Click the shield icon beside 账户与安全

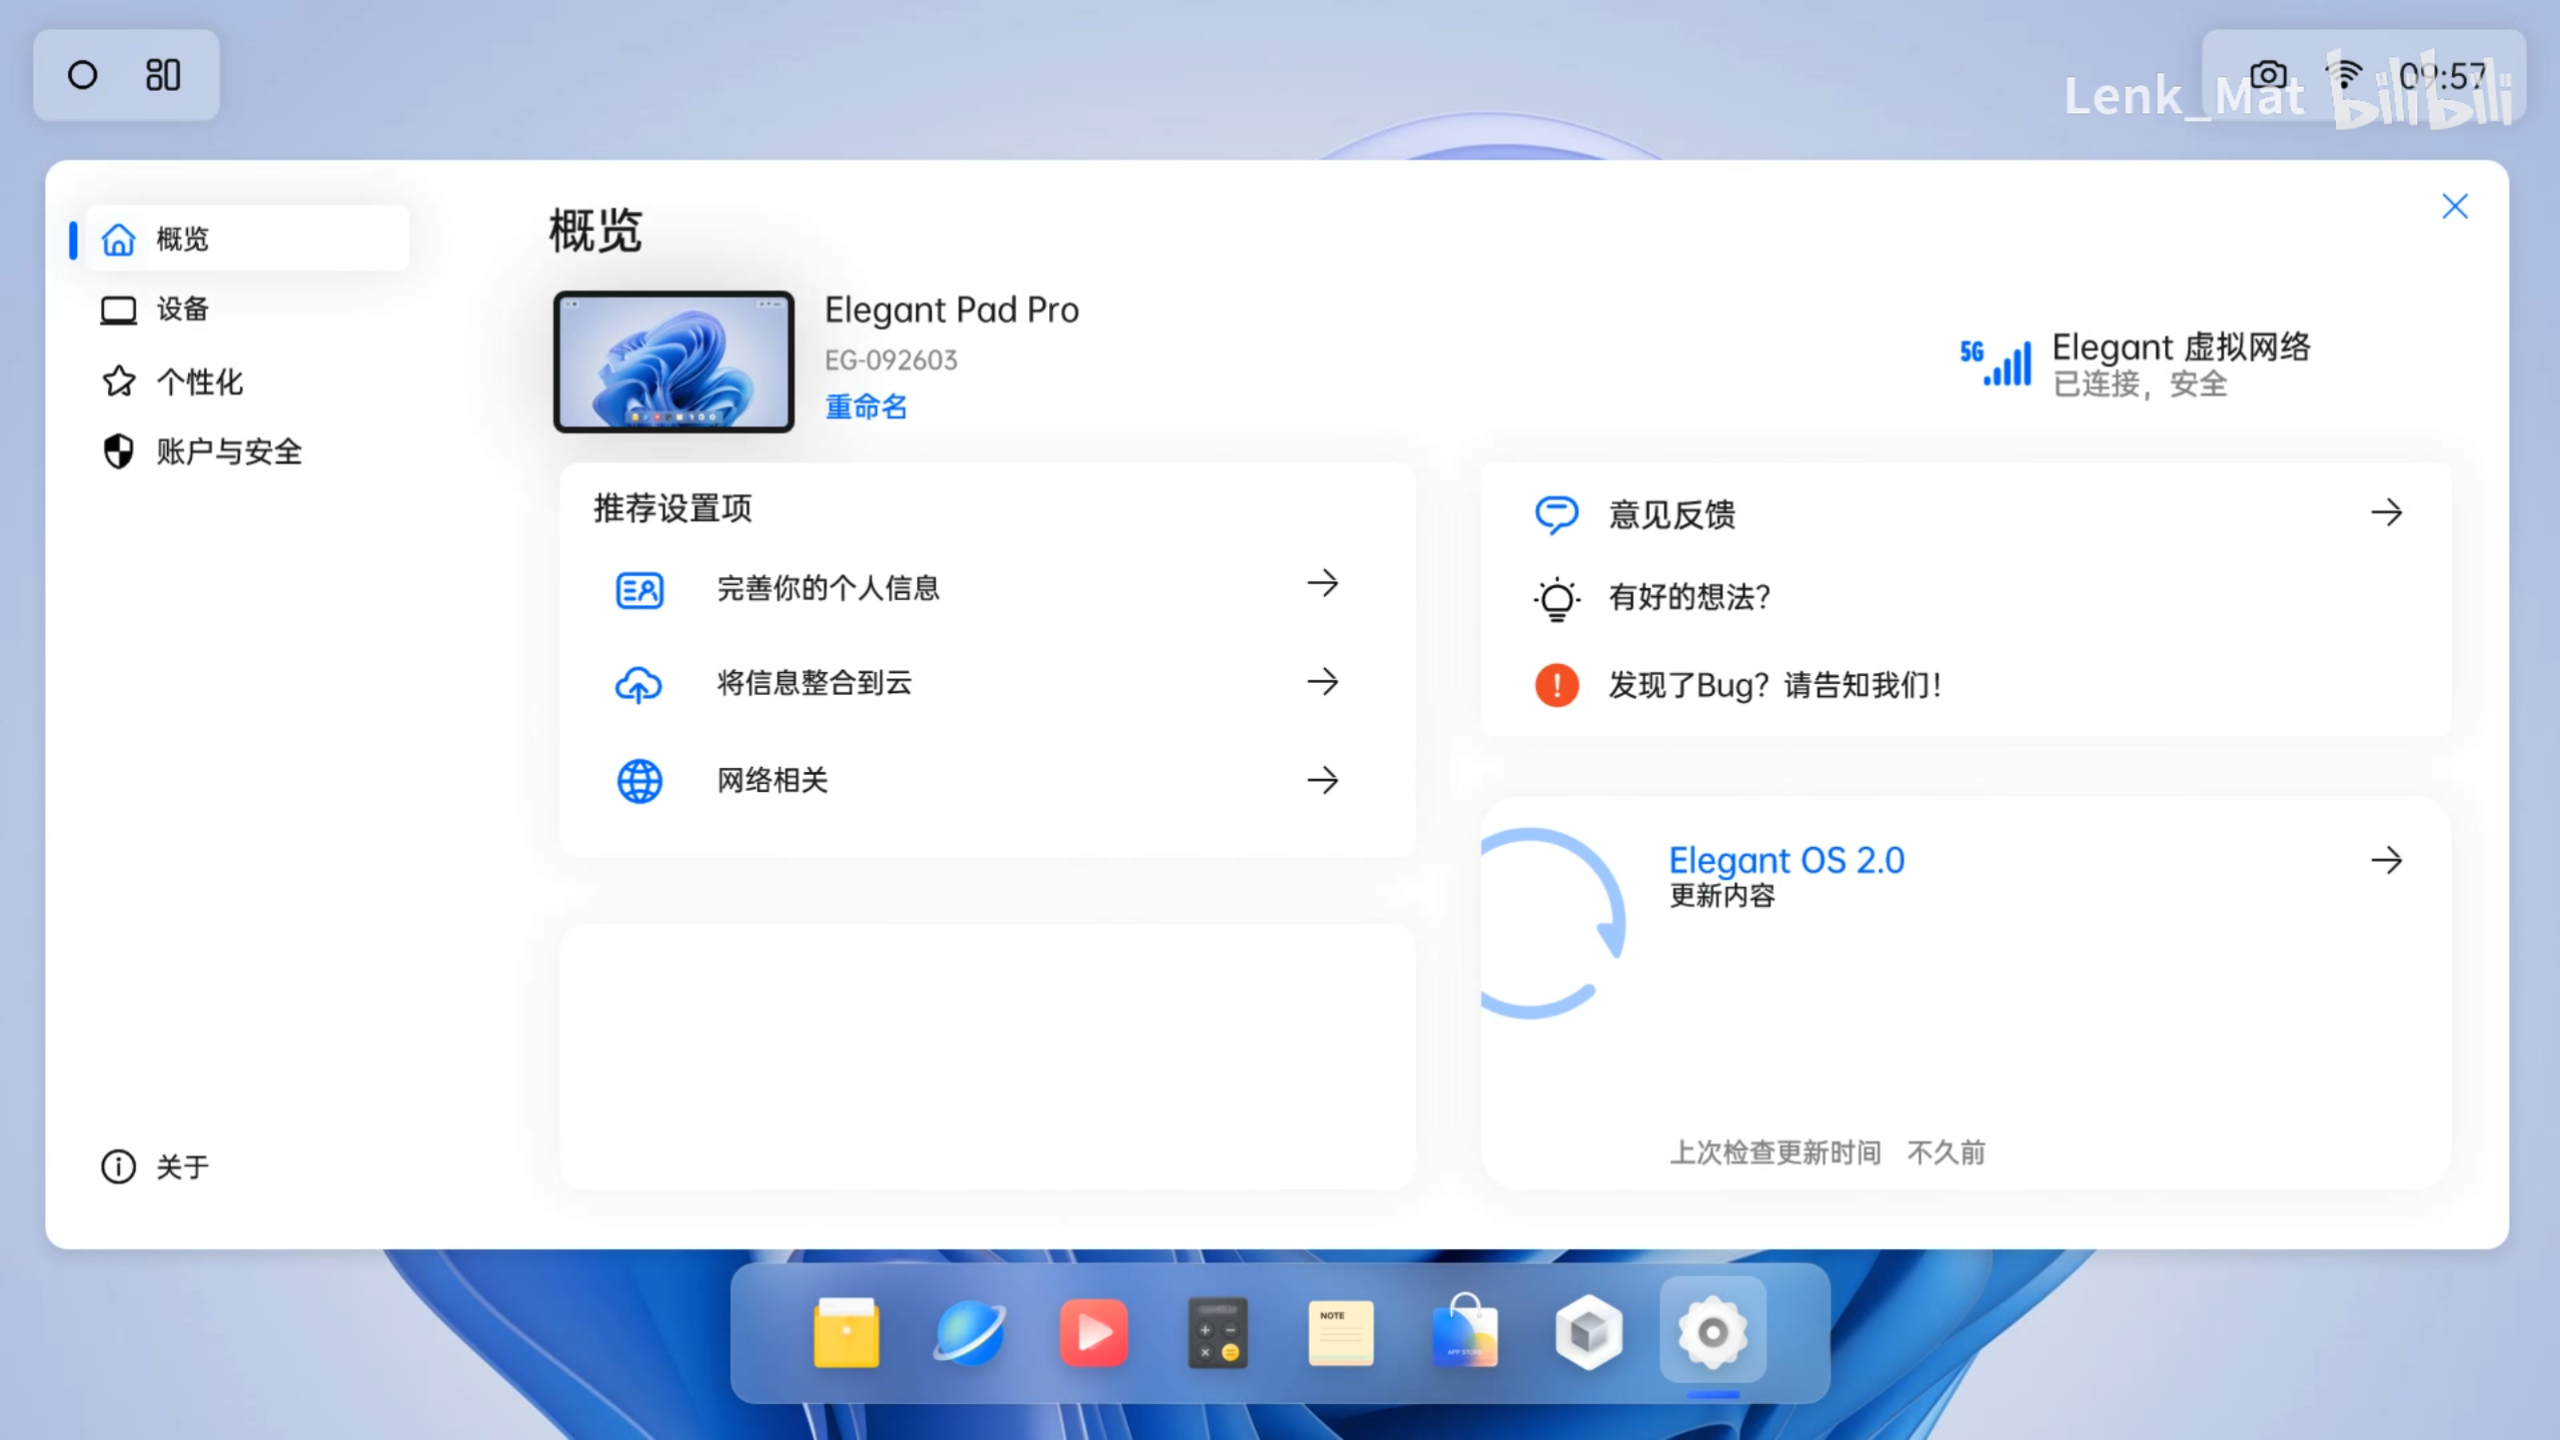click(119, 451)
